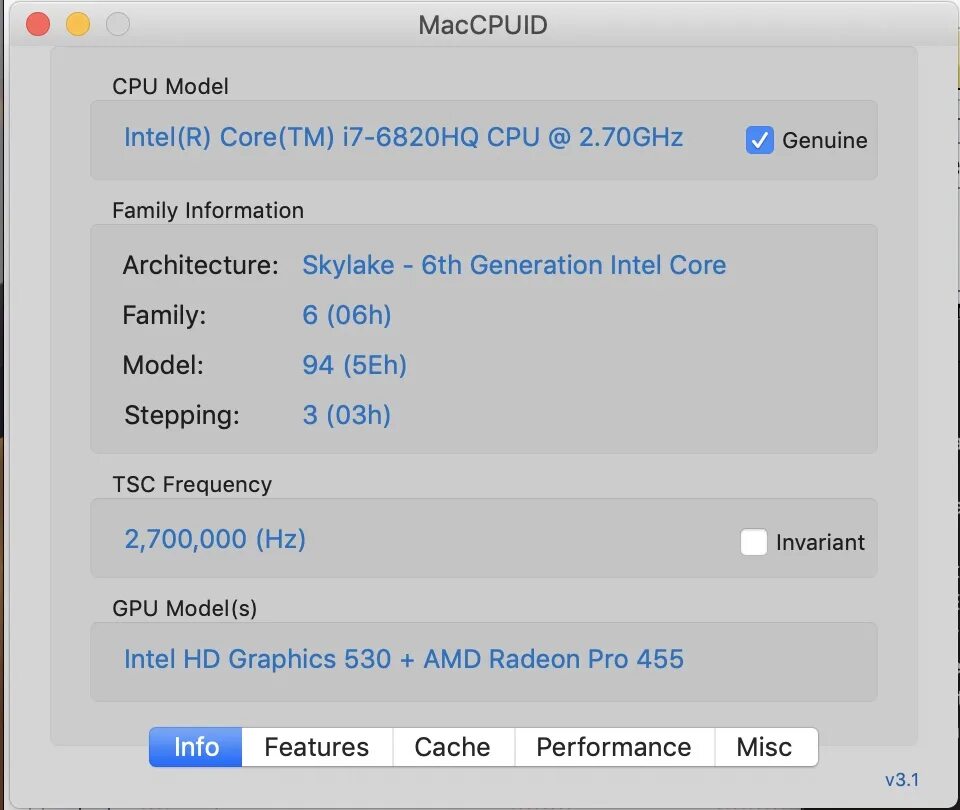Open the Cache tab
This screenshot has width=960, height=810.
(453, 747)
